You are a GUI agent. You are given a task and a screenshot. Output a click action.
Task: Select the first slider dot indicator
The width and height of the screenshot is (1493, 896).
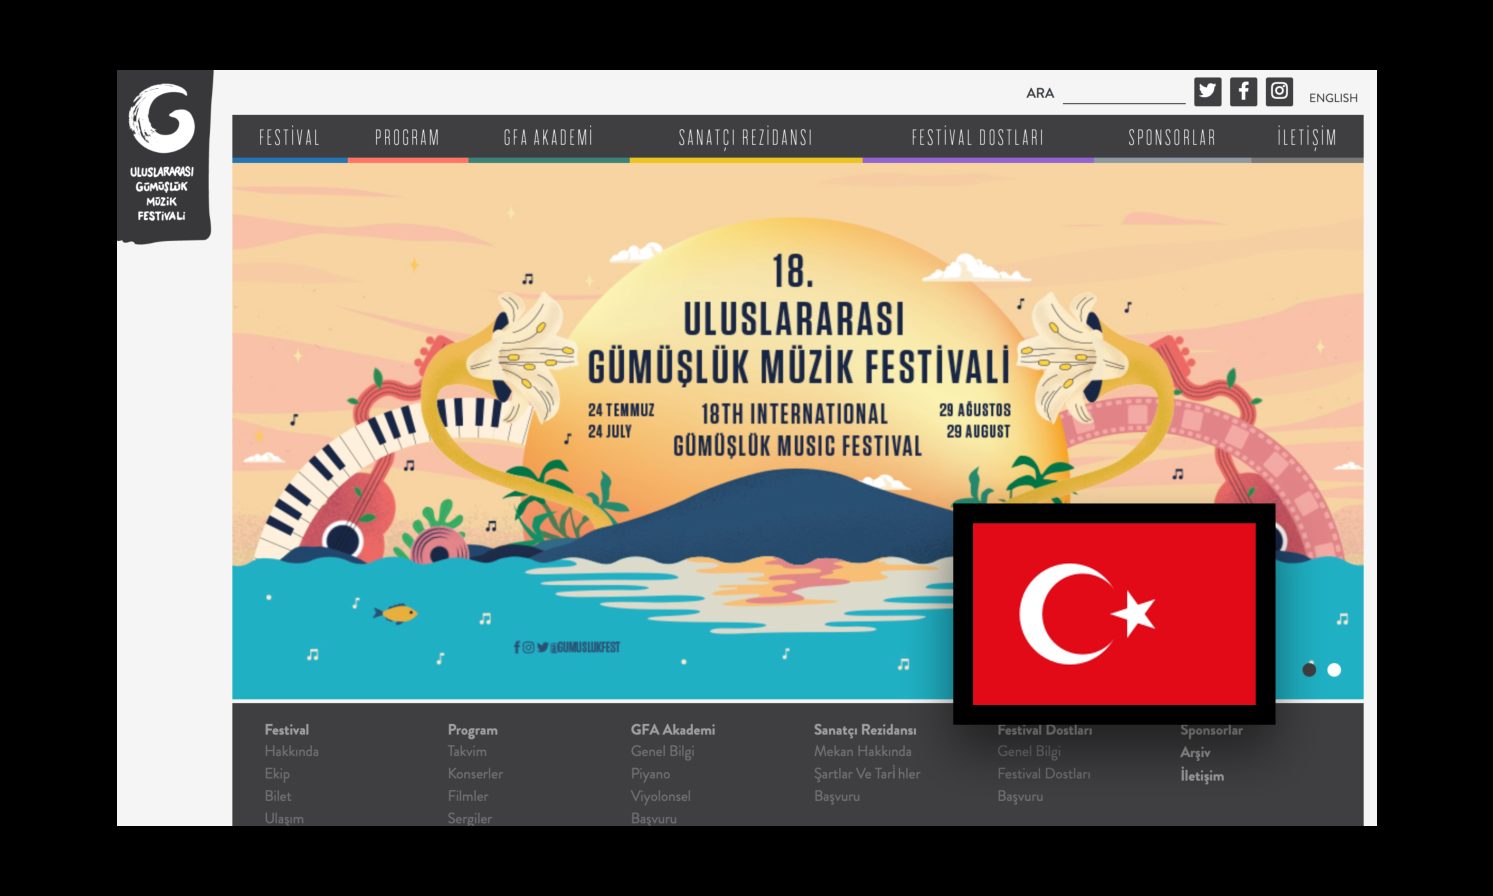1309,670
